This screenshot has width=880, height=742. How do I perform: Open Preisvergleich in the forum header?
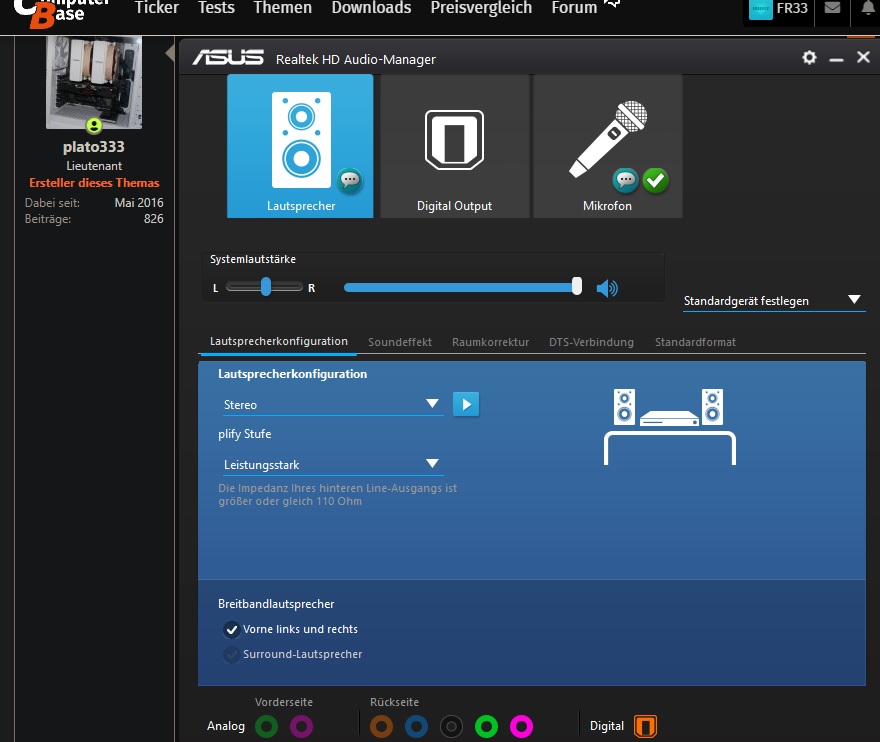pyautogui.click(x=481, y=8)
